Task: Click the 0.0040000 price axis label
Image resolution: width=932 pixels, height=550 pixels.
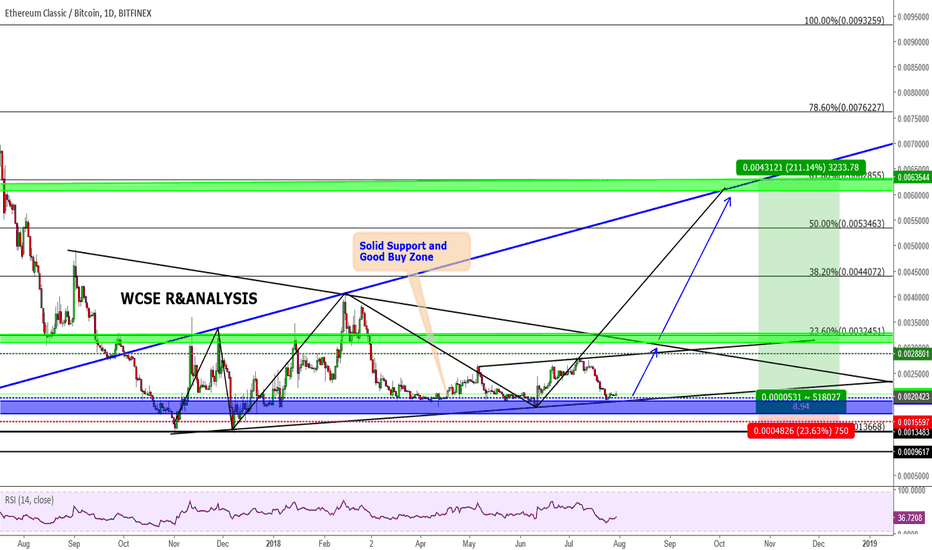Action: tap(913, 297)
